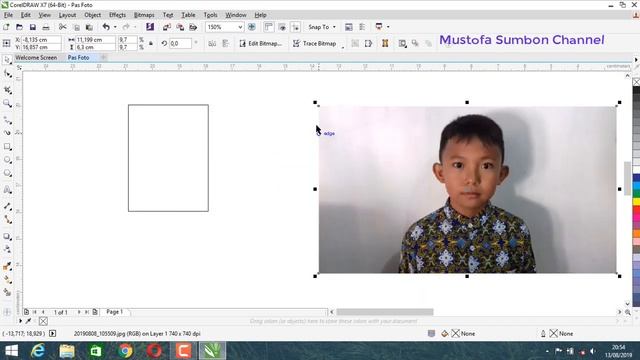Pick the yellow swatch in color palette
Screen dimensions: 640x360
tap(636, 202)
